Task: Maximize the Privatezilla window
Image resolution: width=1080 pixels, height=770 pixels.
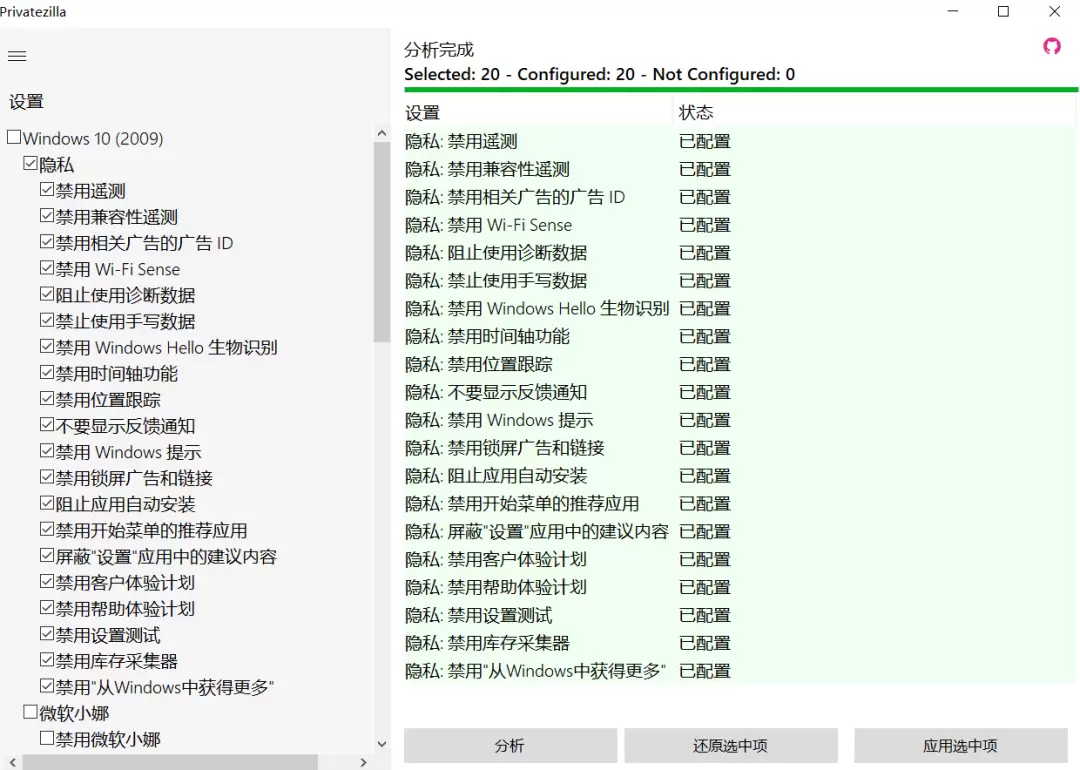Action: (x=1004, y=12)
